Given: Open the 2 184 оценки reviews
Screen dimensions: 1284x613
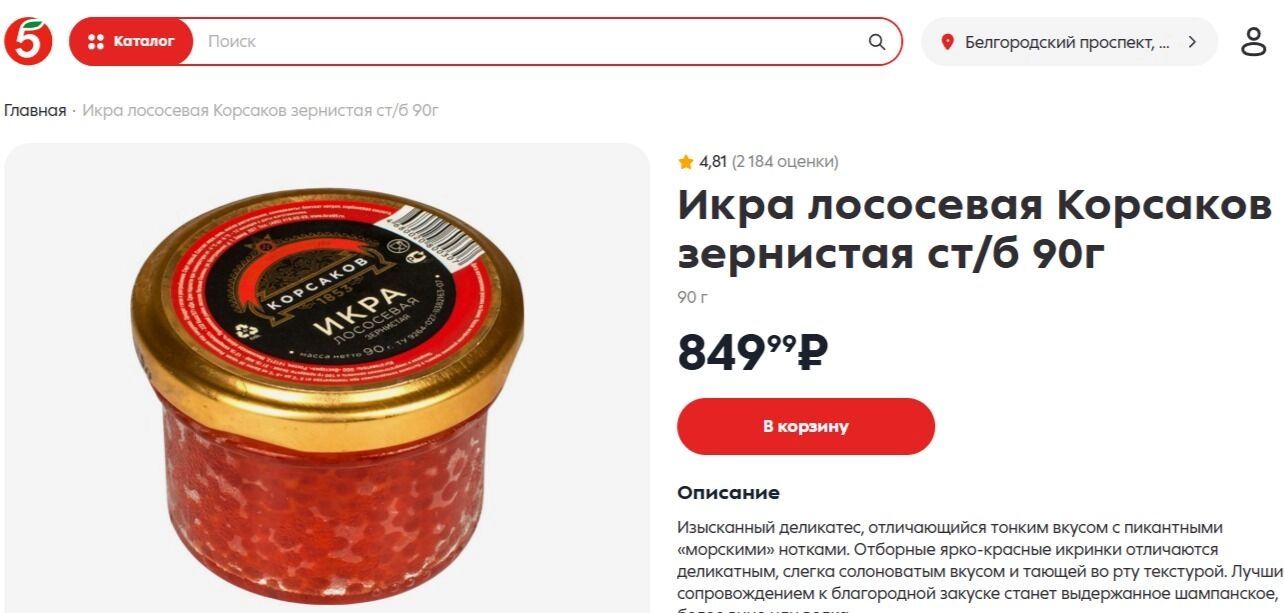Looking at the screenshot, I should [785, 161].
